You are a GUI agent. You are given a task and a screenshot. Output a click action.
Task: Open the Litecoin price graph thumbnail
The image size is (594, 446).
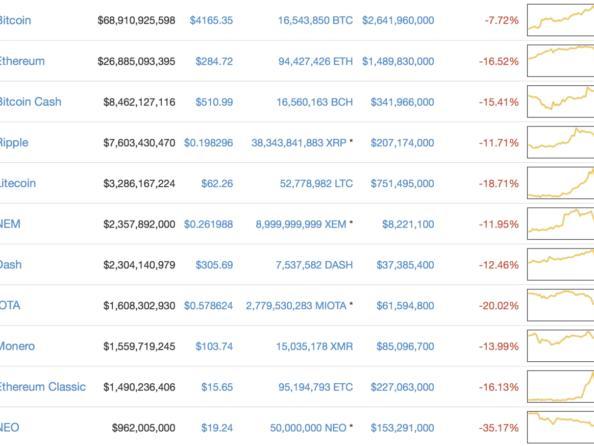[x=561, y=183]
